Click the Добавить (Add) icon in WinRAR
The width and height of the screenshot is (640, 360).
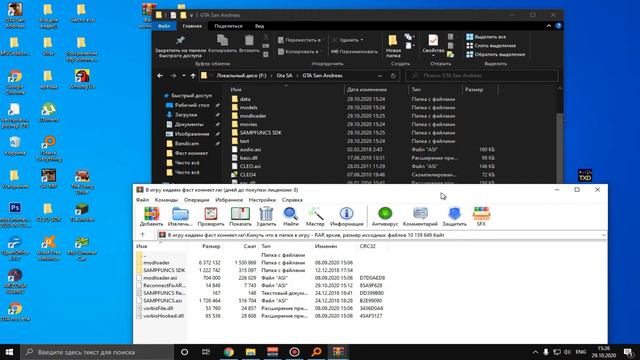[x=151, y=216]
